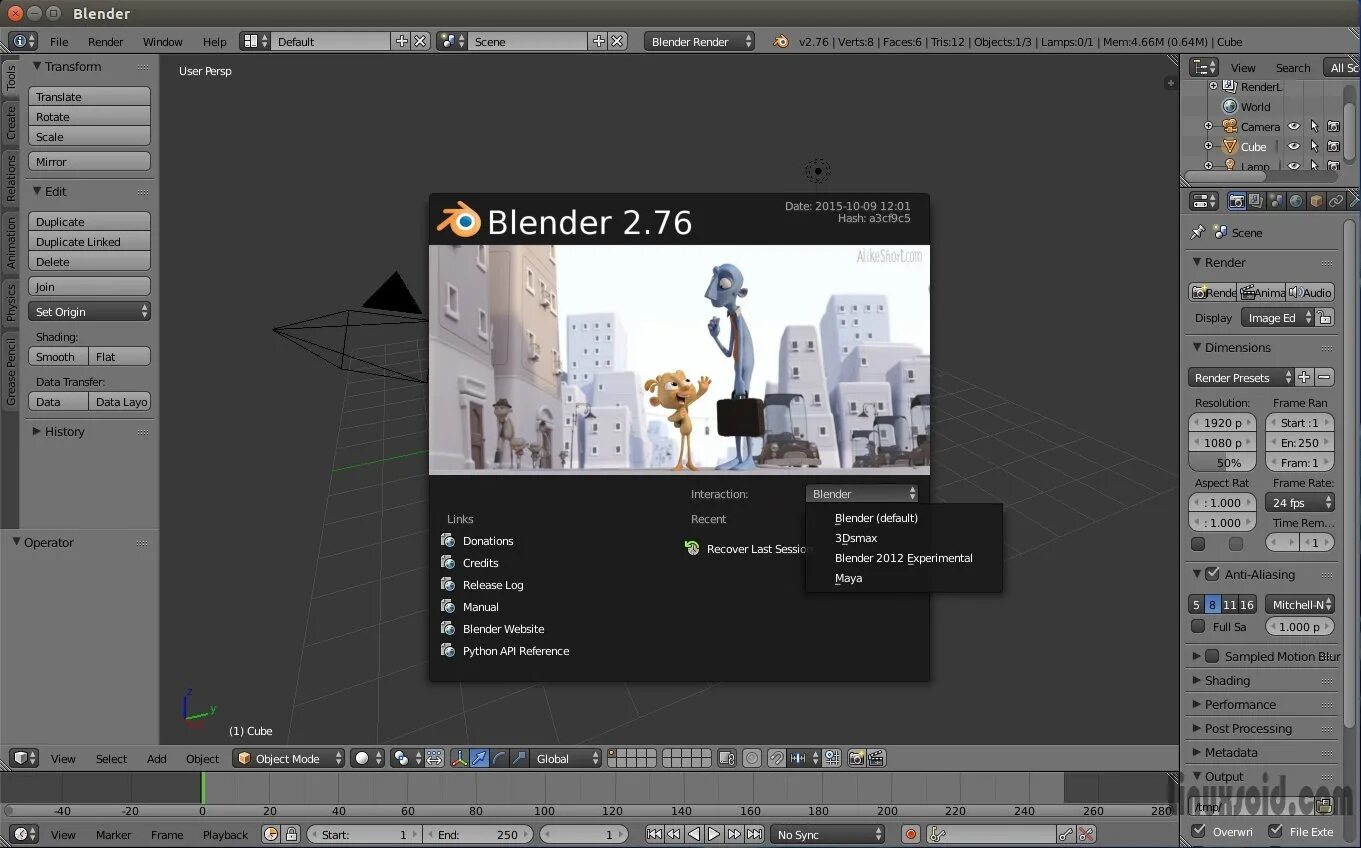
Task: Open the Global orientation dropdown
Action: tap(566, 758)
